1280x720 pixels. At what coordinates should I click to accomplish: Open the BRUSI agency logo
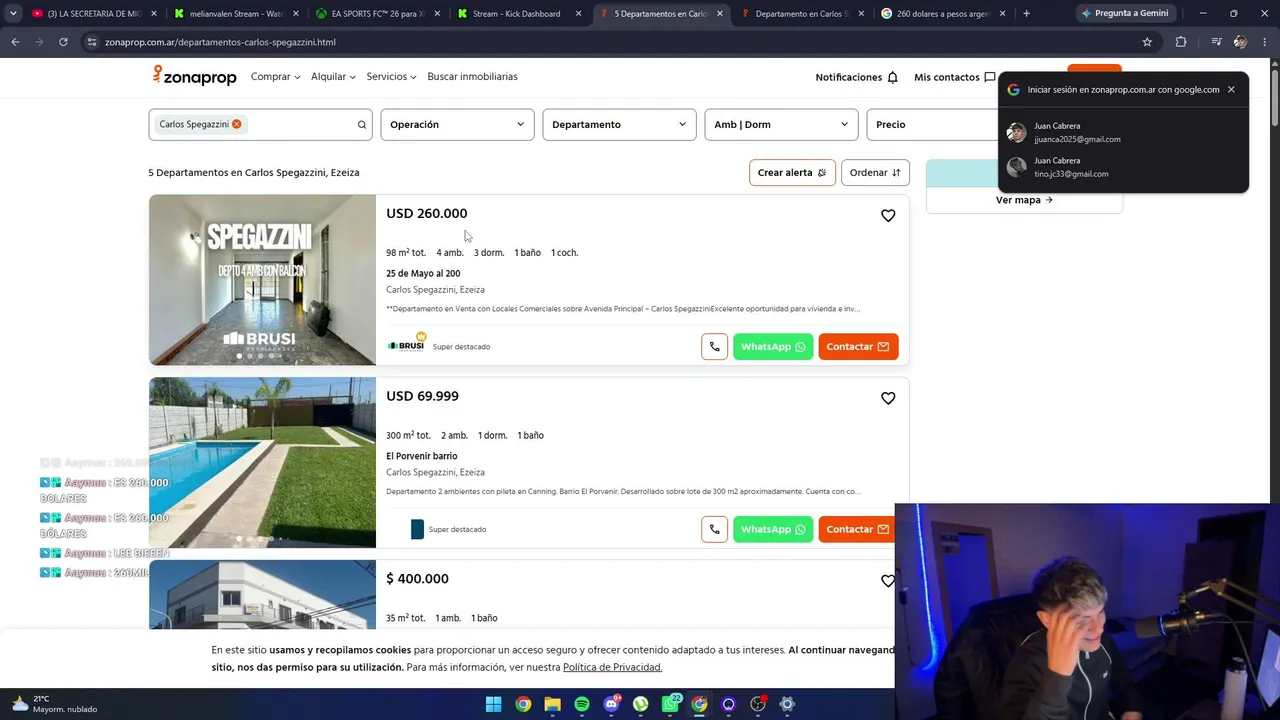406,345
